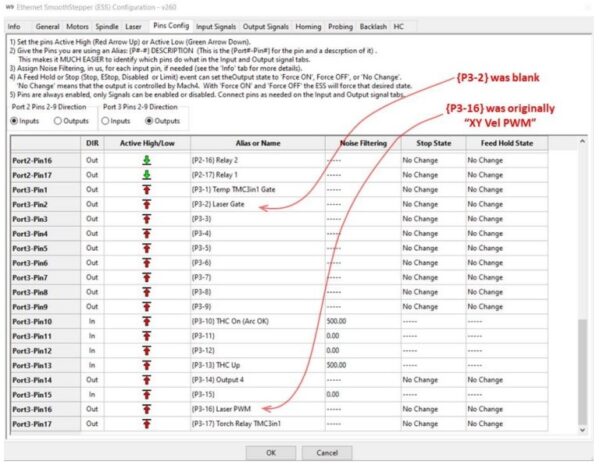Select Inputs for Port 2 Pins 2-9
This screenshot has height=465, width=600.
(x=15, y=121)
